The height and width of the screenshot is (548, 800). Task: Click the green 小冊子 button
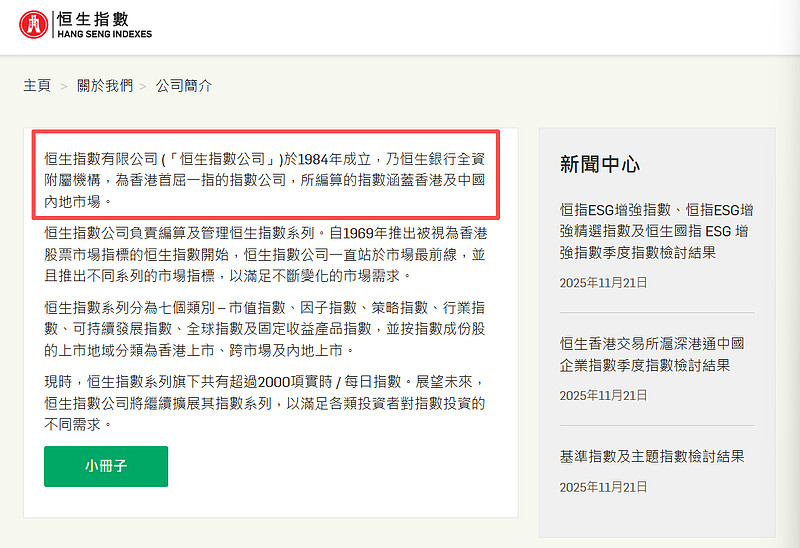[106, 466]
